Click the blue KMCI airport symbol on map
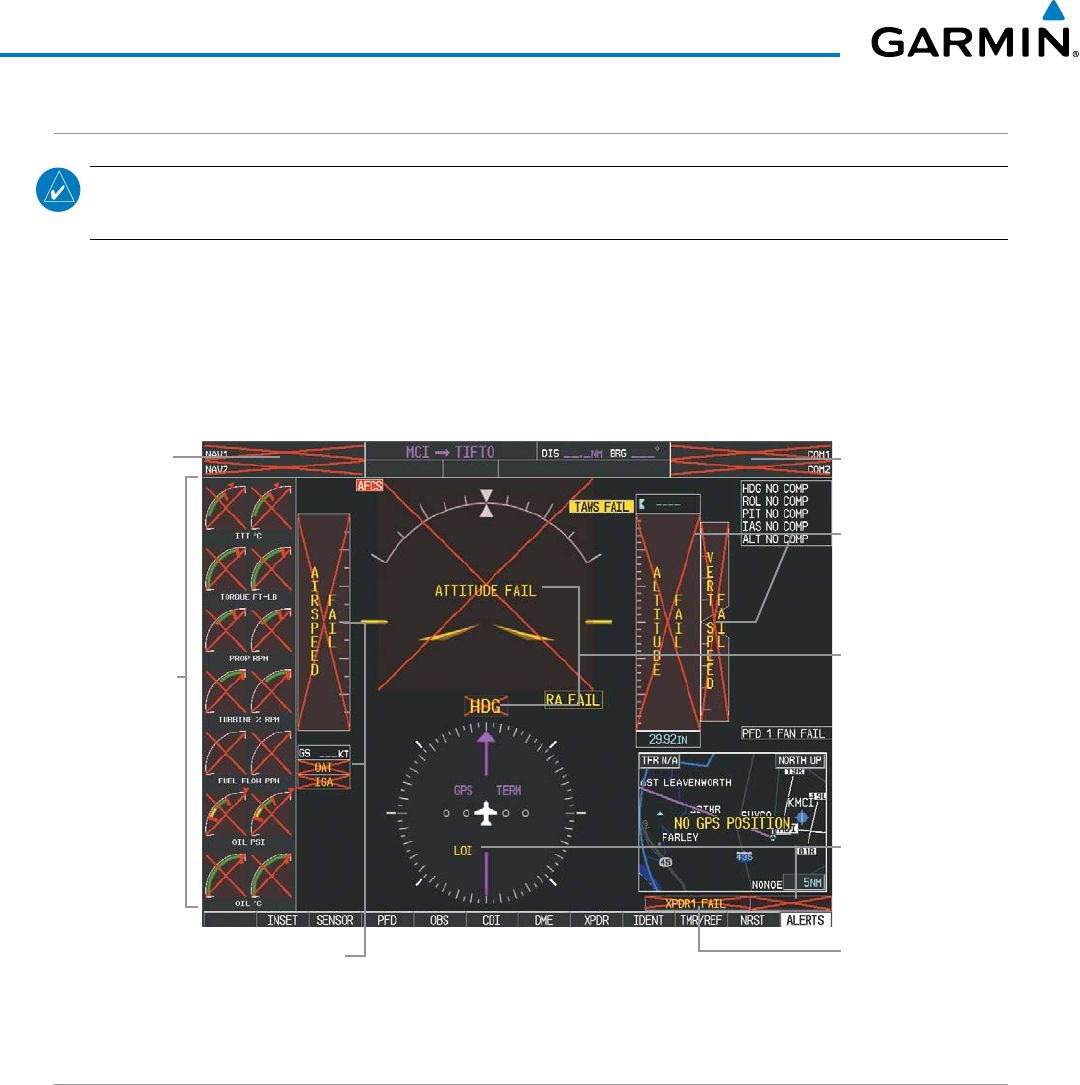This screenshot has height=1085, width=1080. (802, 818)
